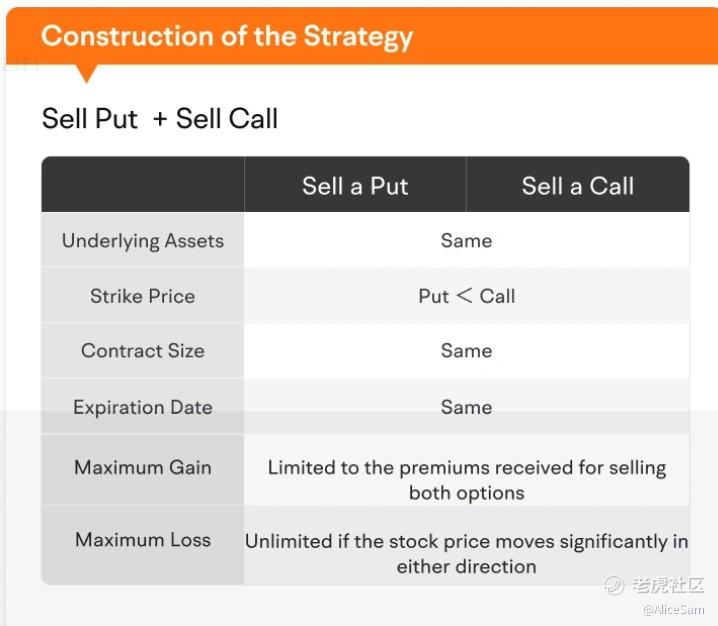This screenshot has height=626, width=718.
Task: Click the 'Unlimited if the stock price moves' text
Action: pyautogui.click(x=467, y=554)
